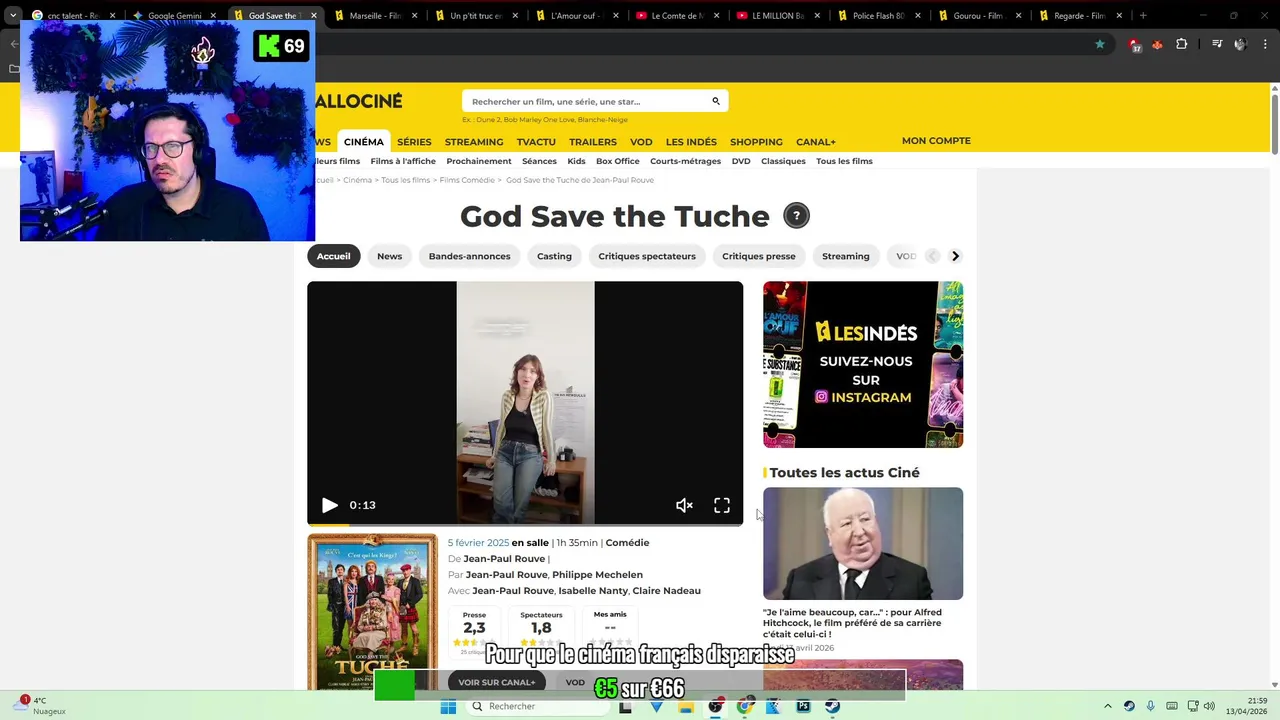
Task: Enter fullscreen mode on the video
Action: coord(721,505)
